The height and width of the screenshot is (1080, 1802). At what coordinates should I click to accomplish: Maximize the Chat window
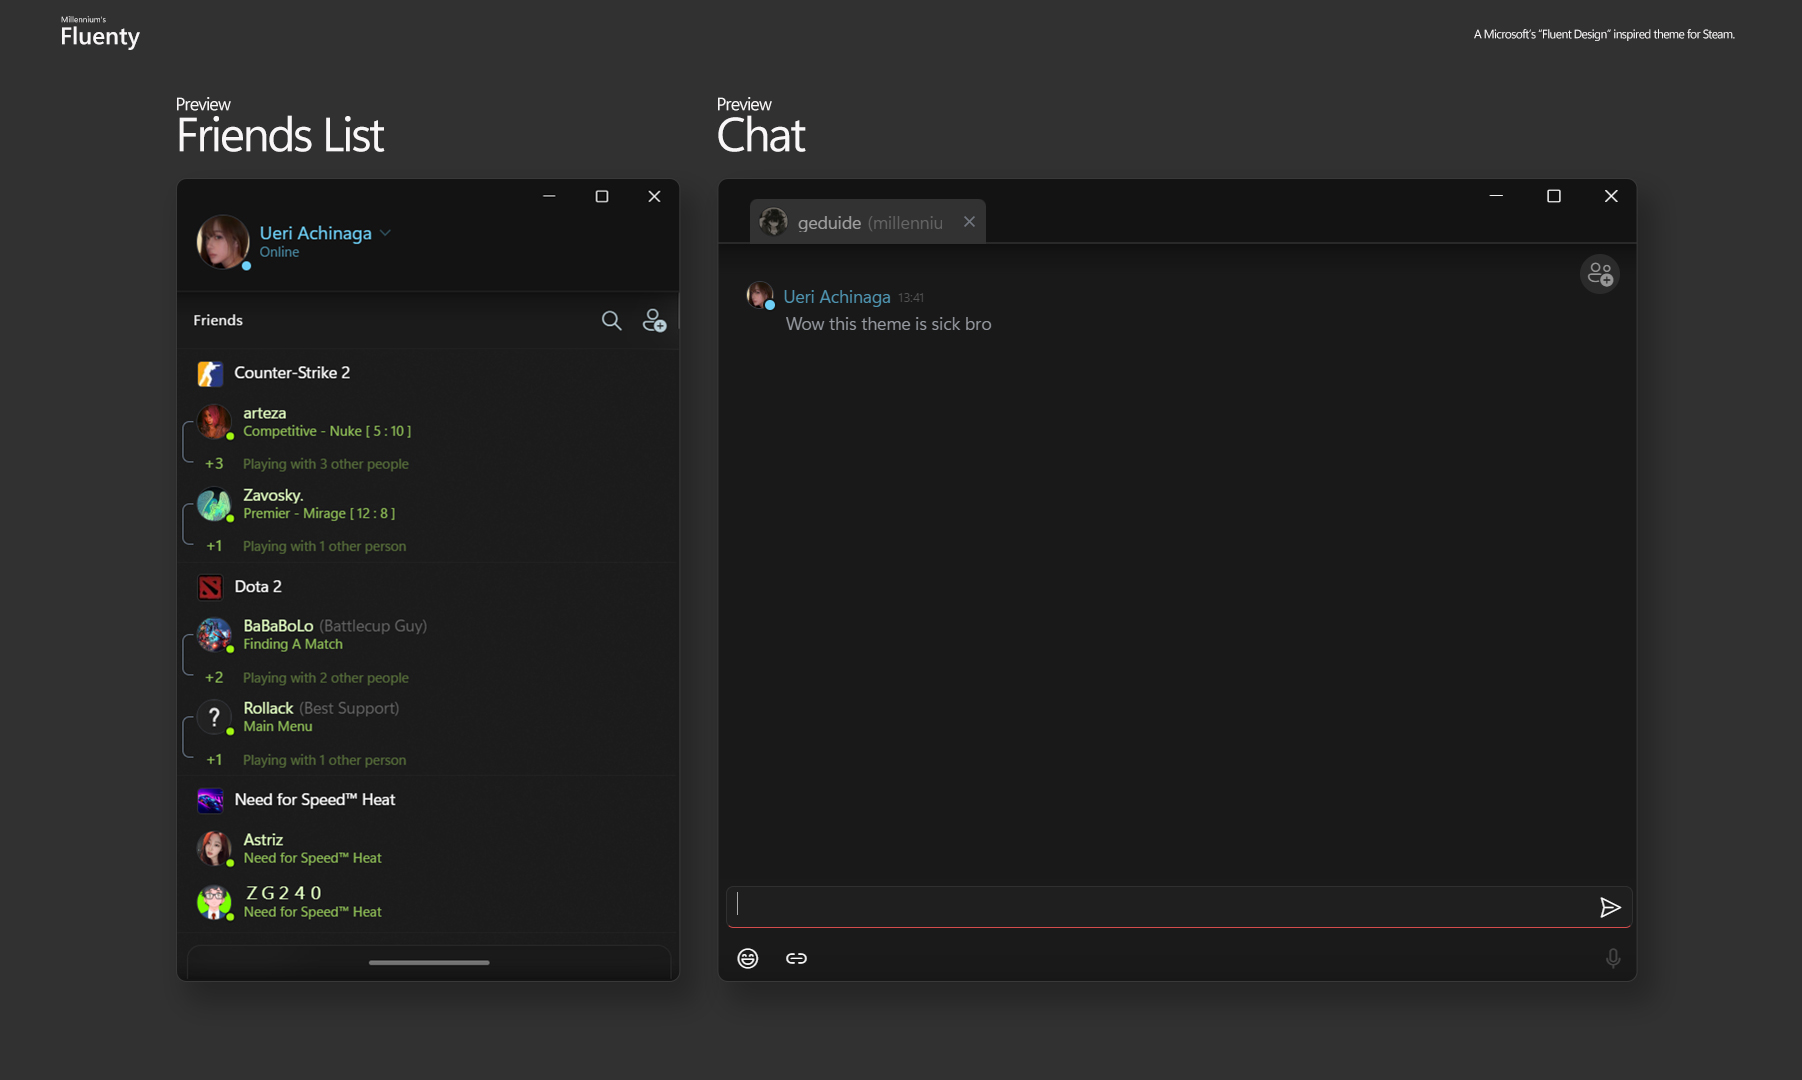[x=1554, y=196]
